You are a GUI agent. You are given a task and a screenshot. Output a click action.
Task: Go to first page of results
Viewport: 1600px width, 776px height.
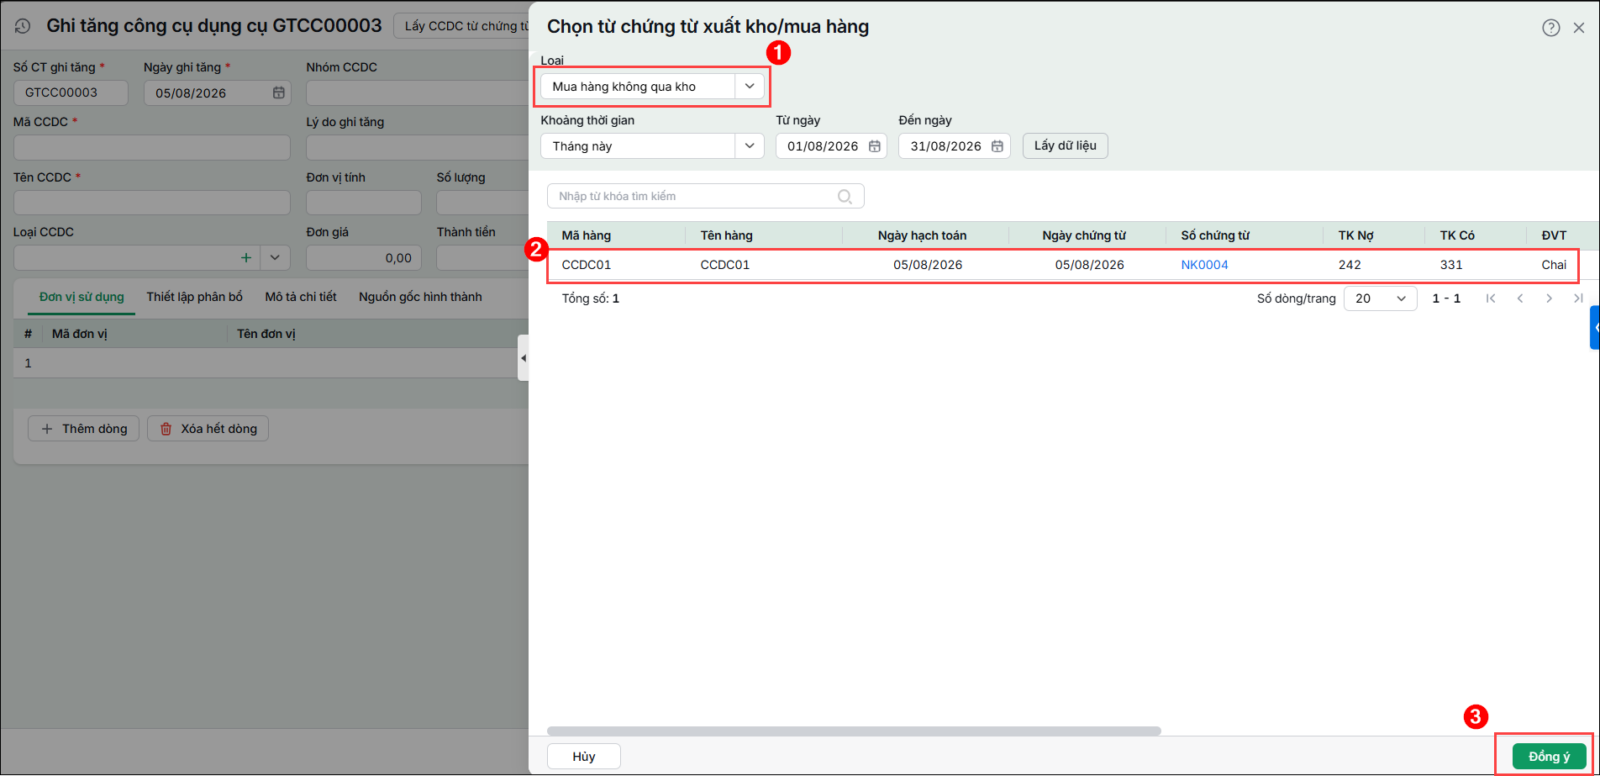pyautogui.click(x=1491, y=298)
